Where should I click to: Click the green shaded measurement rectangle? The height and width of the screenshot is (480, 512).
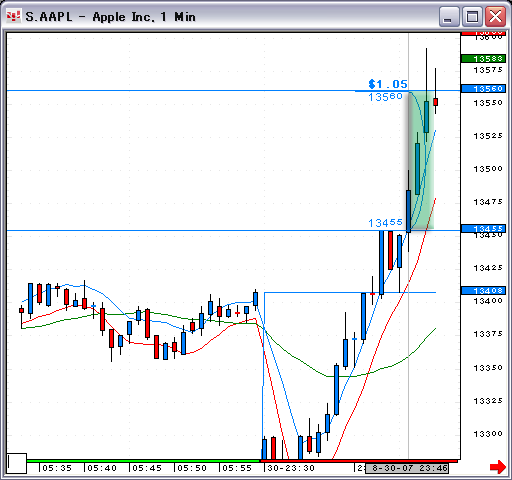pos(421,160)
